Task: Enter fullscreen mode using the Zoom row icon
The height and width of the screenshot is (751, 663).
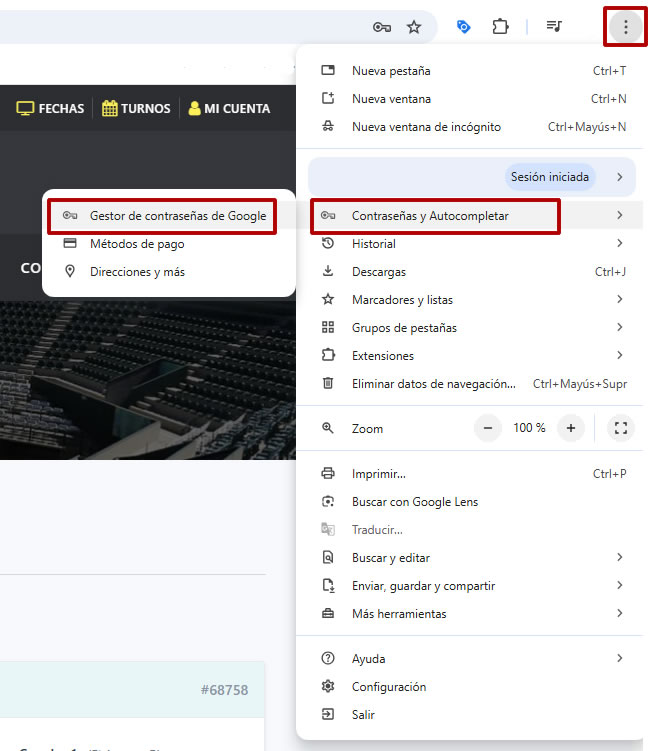Action: (x=620, y=428)
